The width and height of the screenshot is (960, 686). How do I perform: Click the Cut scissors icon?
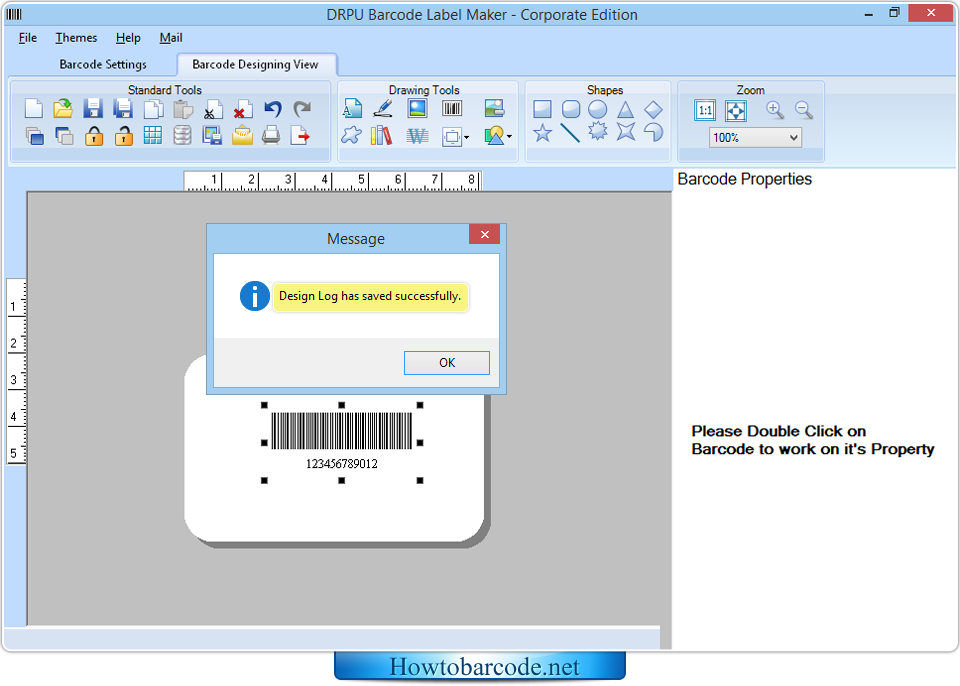click(x=212, y=109)
